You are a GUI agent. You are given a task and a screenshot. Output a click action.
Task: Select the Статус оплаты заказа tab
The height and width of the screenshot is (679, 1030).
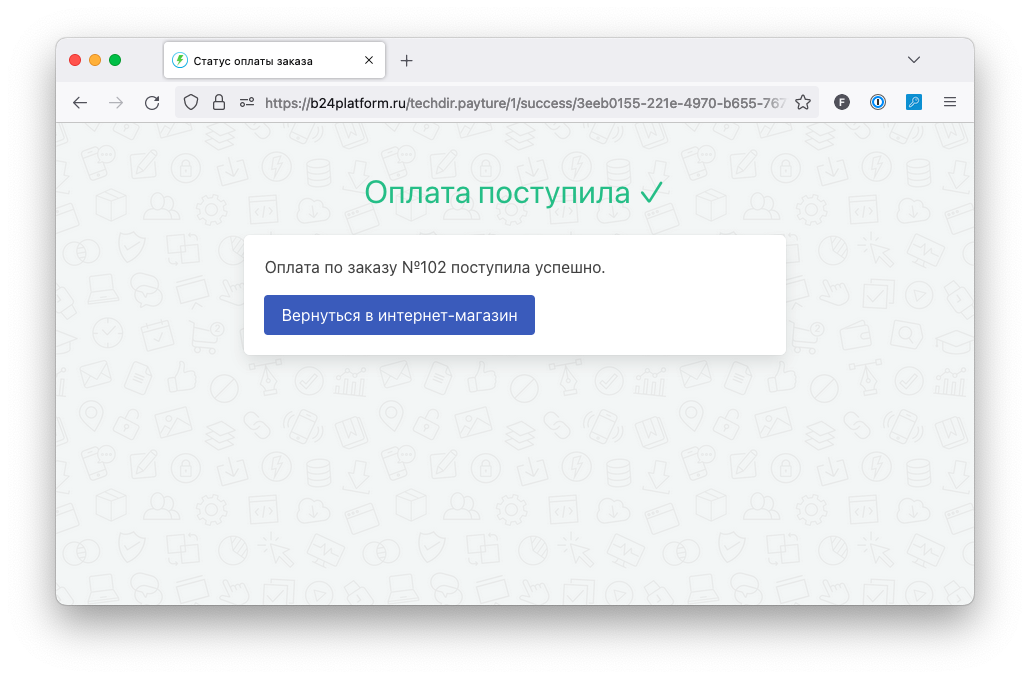(275, 60)
